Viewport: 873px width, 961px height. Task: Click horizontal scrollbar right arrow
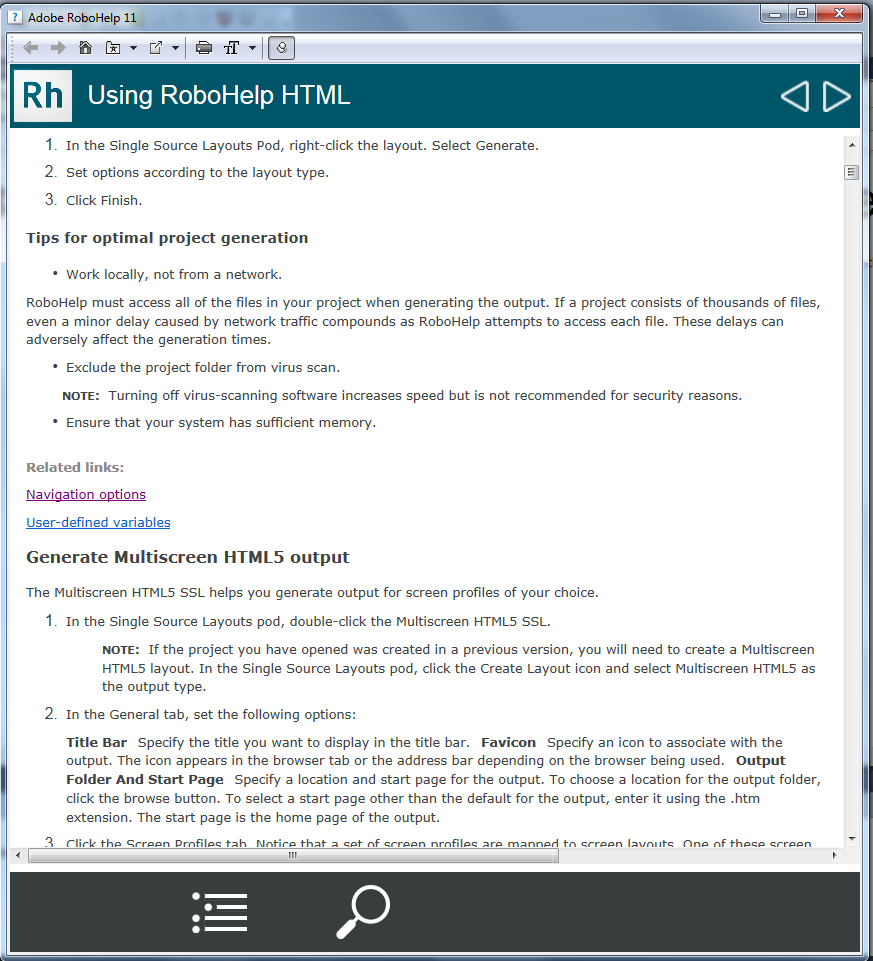[834, 855]
